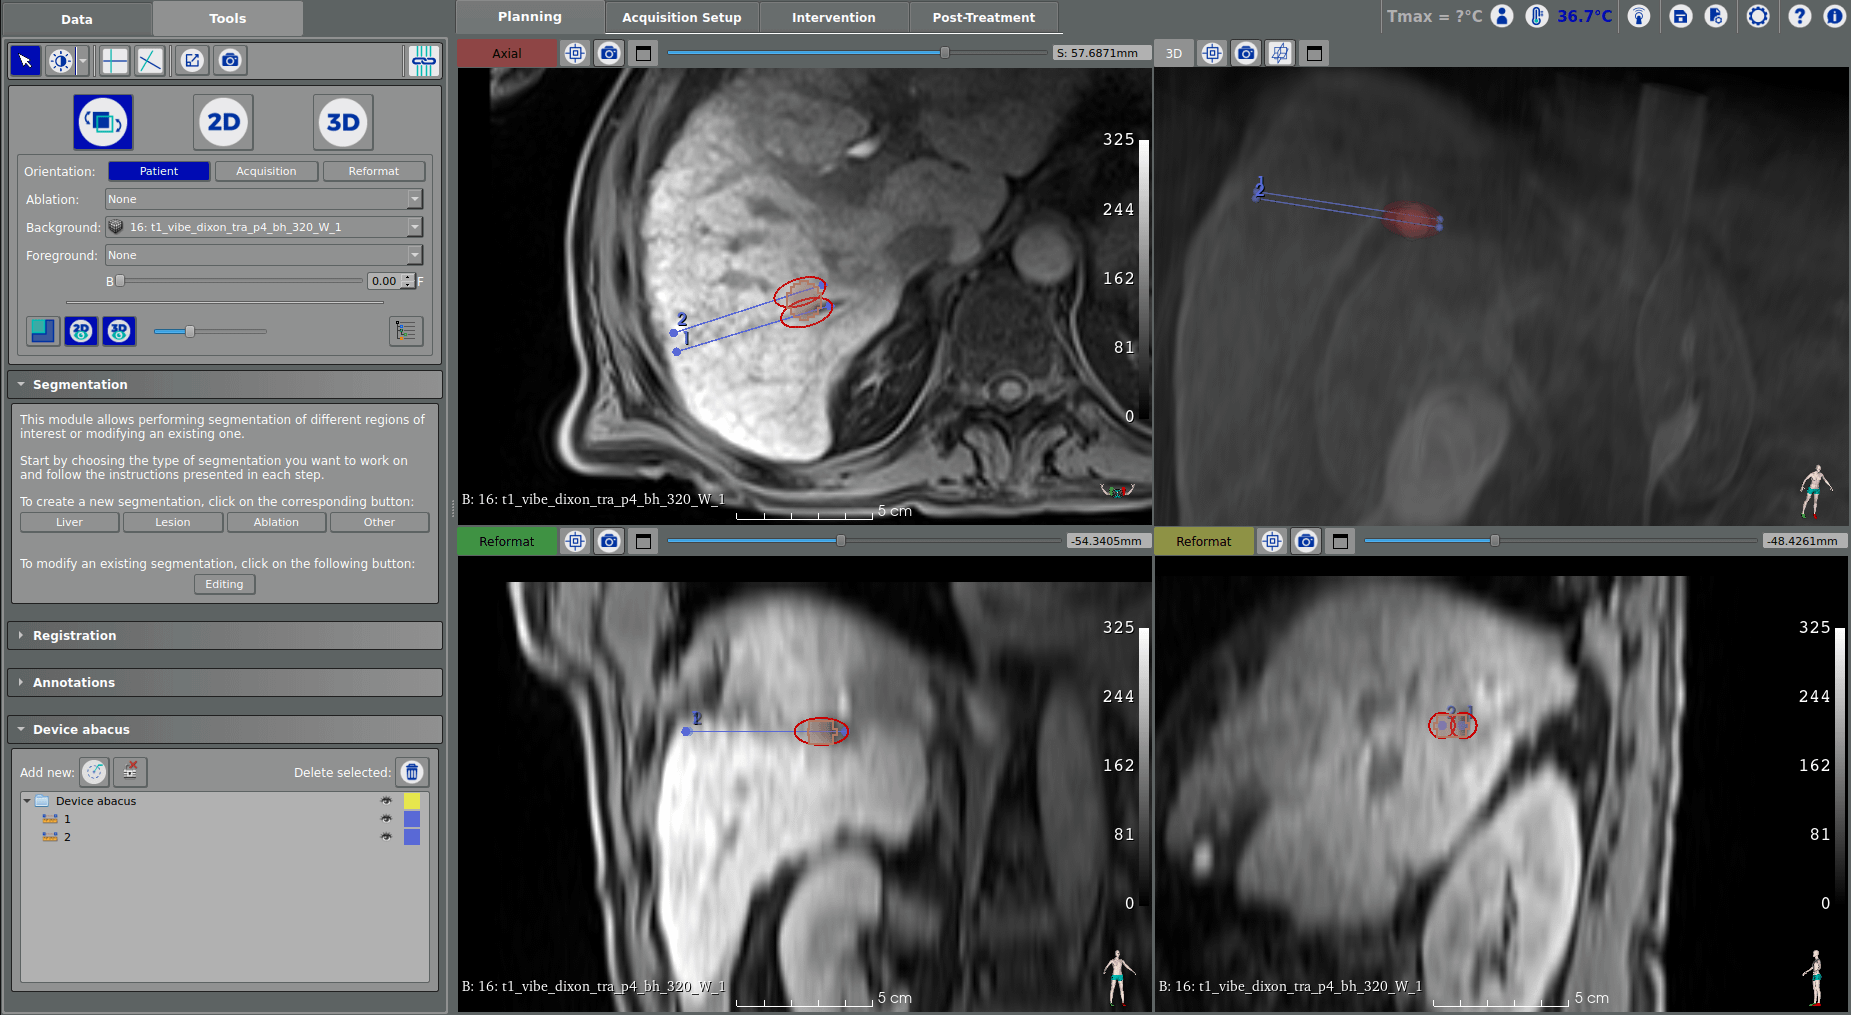Click the Lesion segmentation button
The width and height of the screenshot is (1851, 1015).
point(172,522)
